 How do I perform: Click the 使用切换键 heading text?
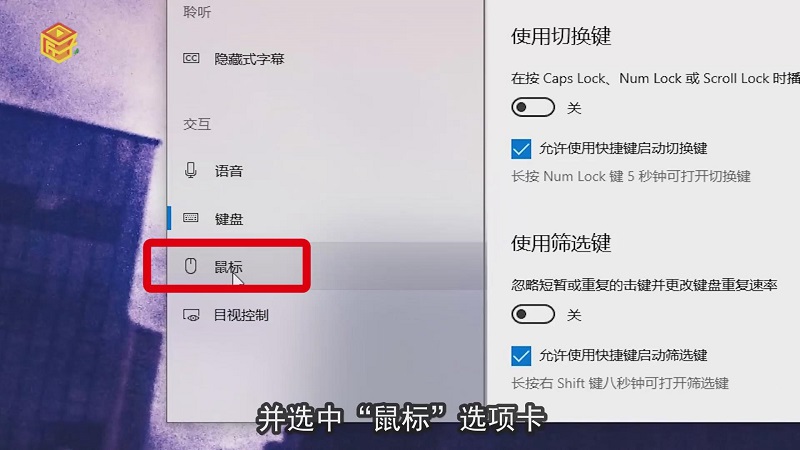click(x=561, y=36)
